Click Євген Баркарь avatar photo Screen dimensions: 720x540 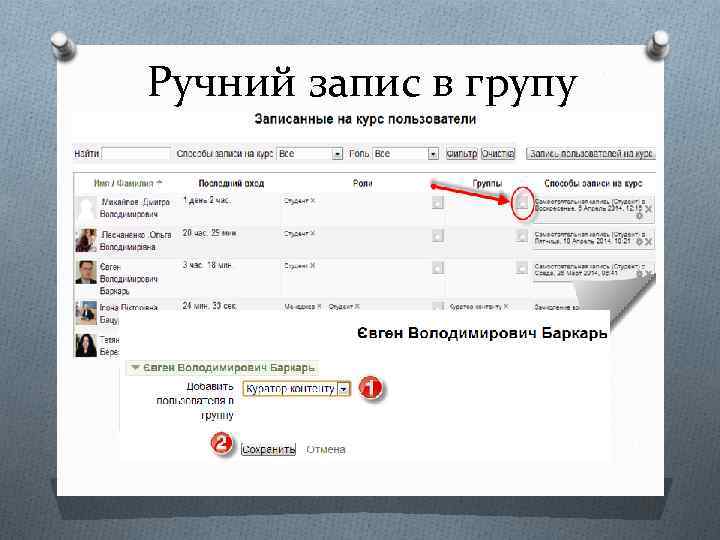(86, 272)
